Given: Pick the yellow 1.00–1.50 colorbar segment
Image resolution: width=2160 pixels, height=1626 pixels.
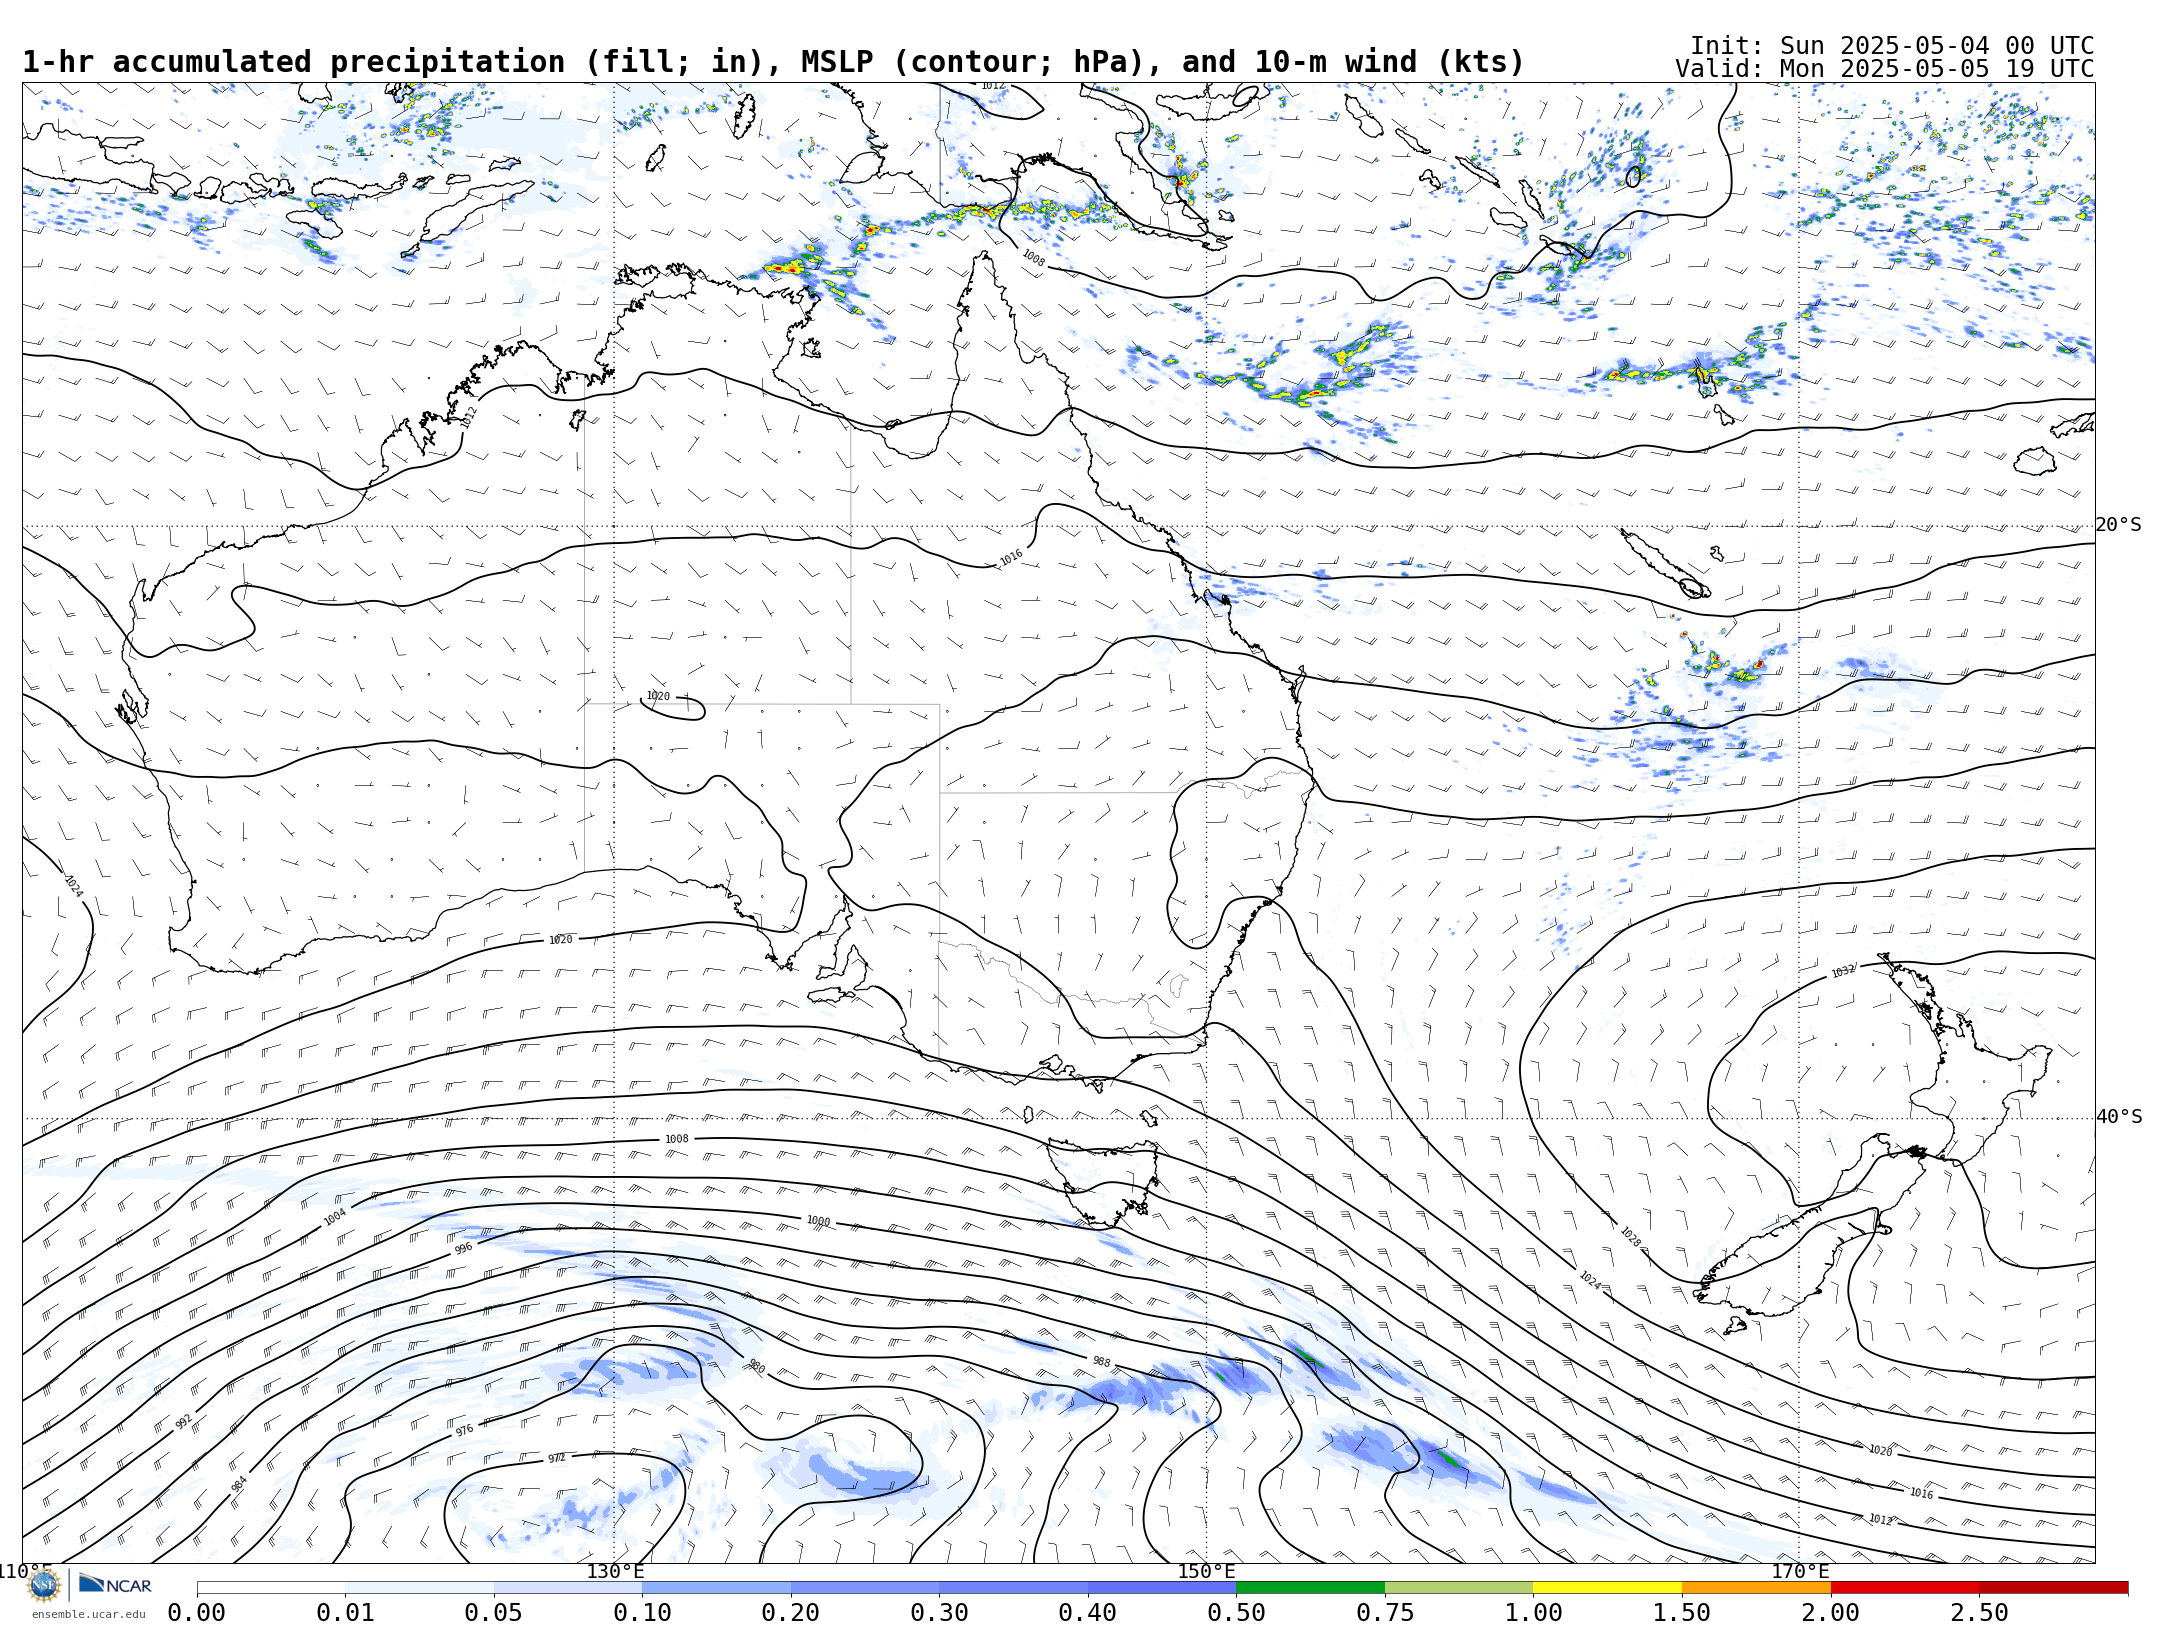Looking at the screenshot, I should tap(1607, 1588).
